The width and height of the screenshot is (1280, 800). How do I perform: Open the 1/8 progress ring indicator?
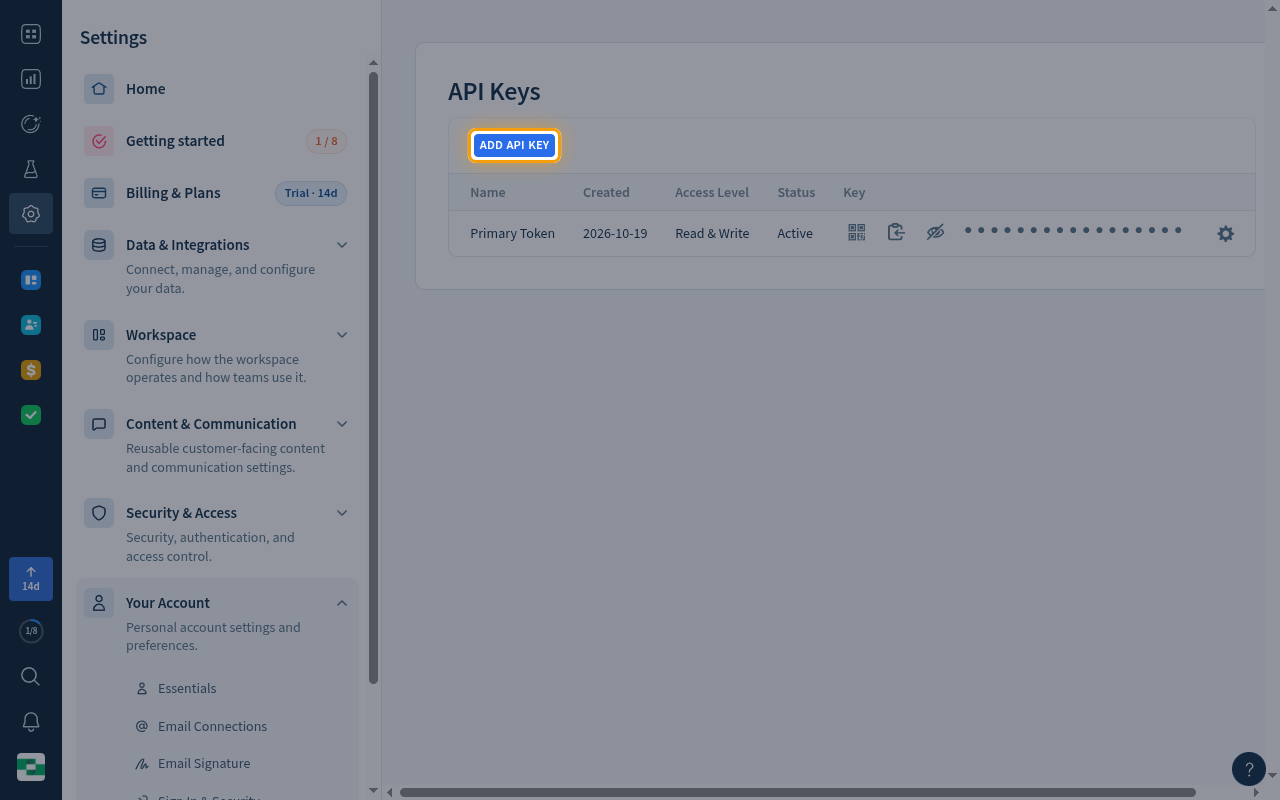click(31, 631)
